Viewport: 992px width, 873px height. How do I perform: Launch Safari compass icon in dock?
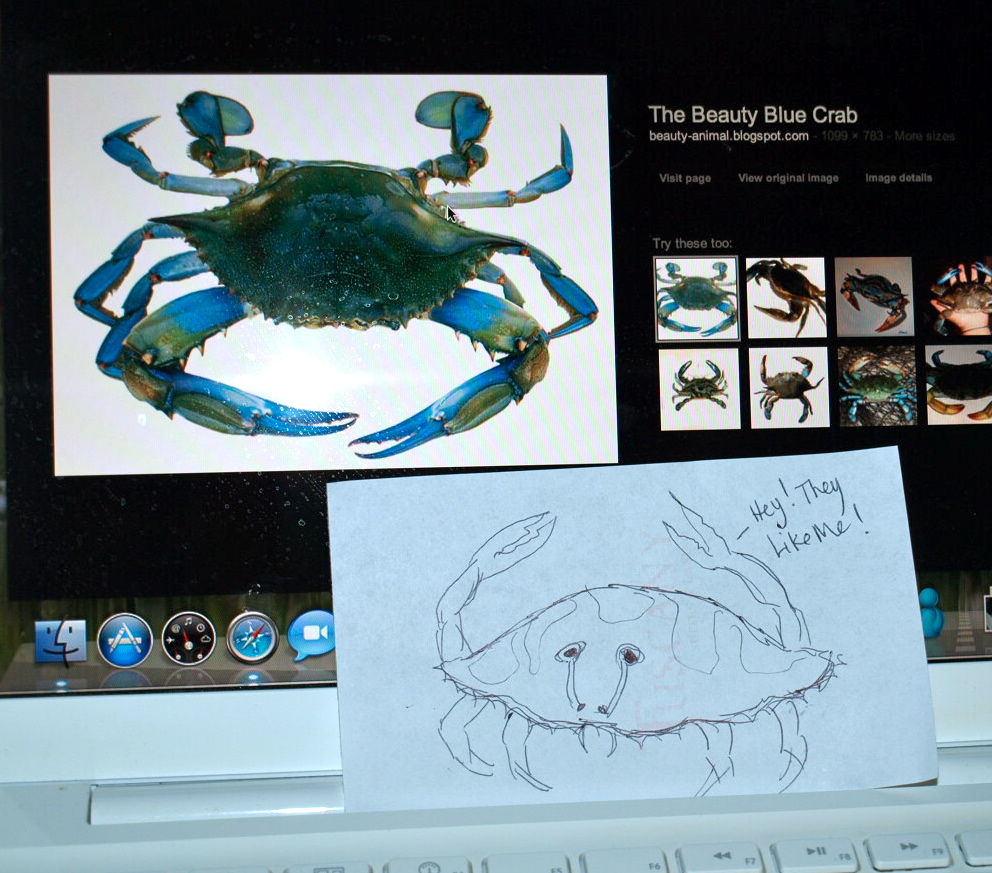click(x=252, y=637)
